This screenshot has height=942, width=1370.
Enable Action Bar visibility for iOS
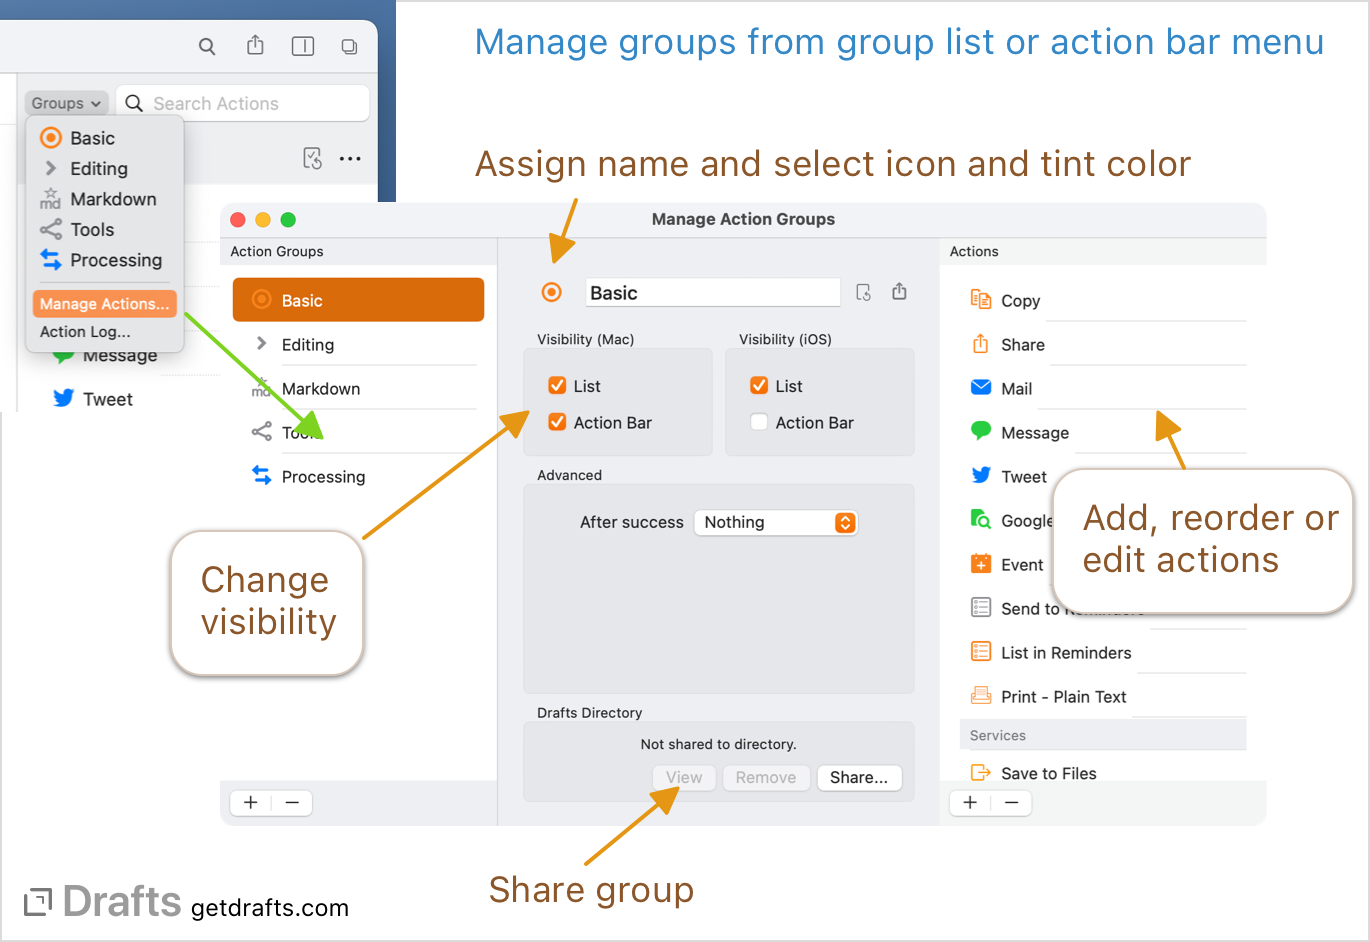758,422
